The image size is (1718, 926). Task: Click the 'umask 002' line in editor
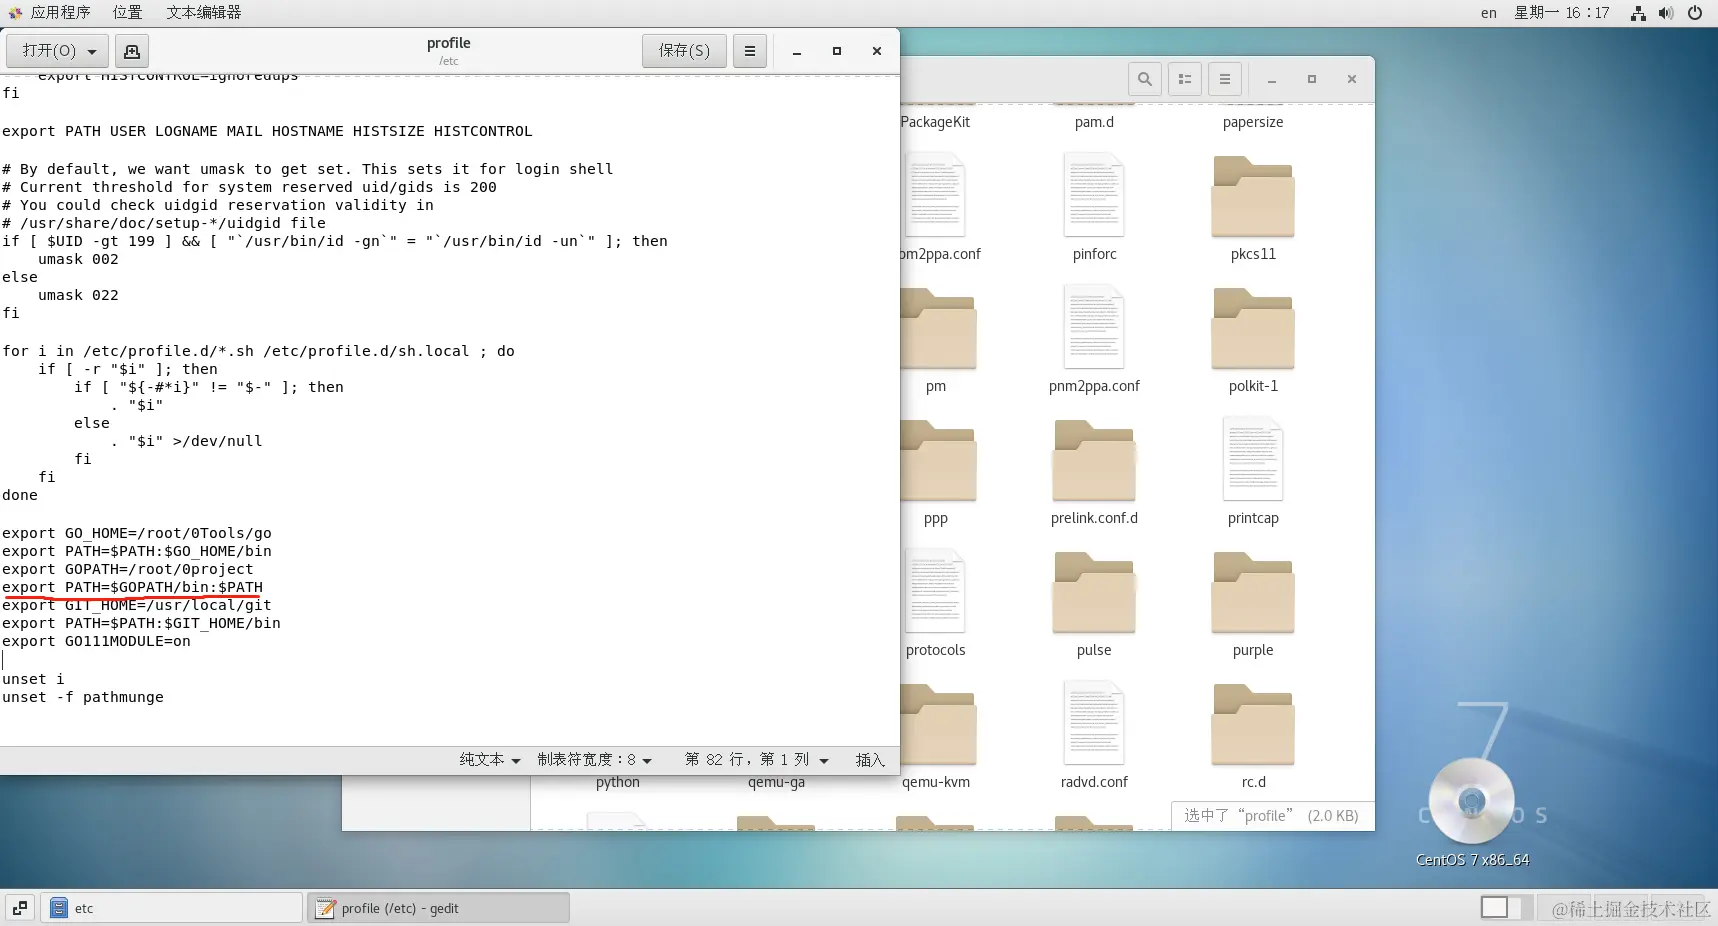[x=78, y=260]
